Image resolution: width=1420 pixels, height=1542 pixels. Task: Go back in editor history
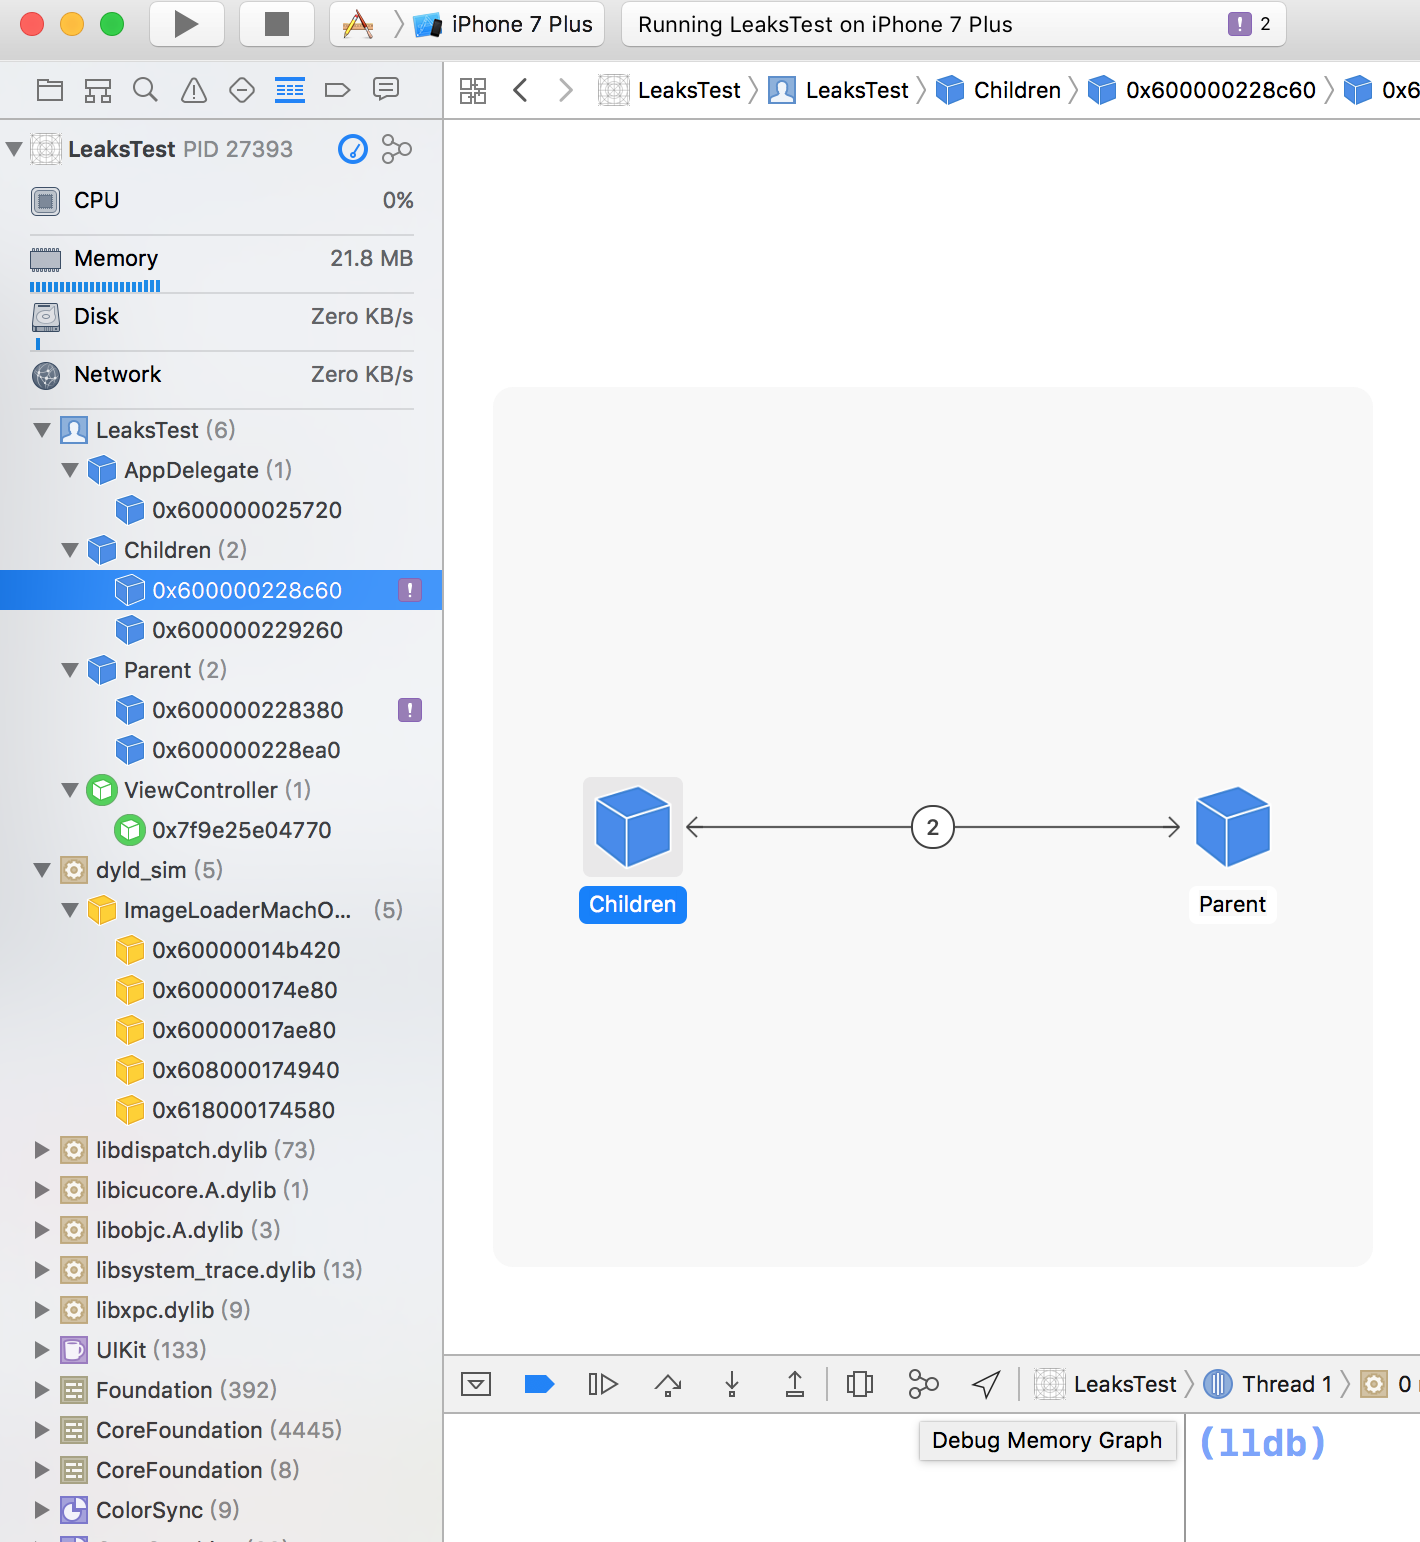click(x=520, y=91)
